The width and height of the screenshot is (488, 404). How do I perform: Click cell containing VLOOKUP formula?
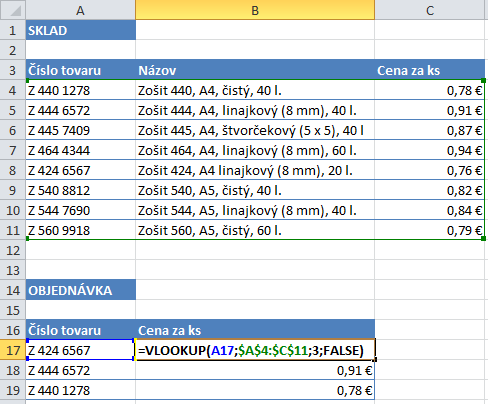255,350
